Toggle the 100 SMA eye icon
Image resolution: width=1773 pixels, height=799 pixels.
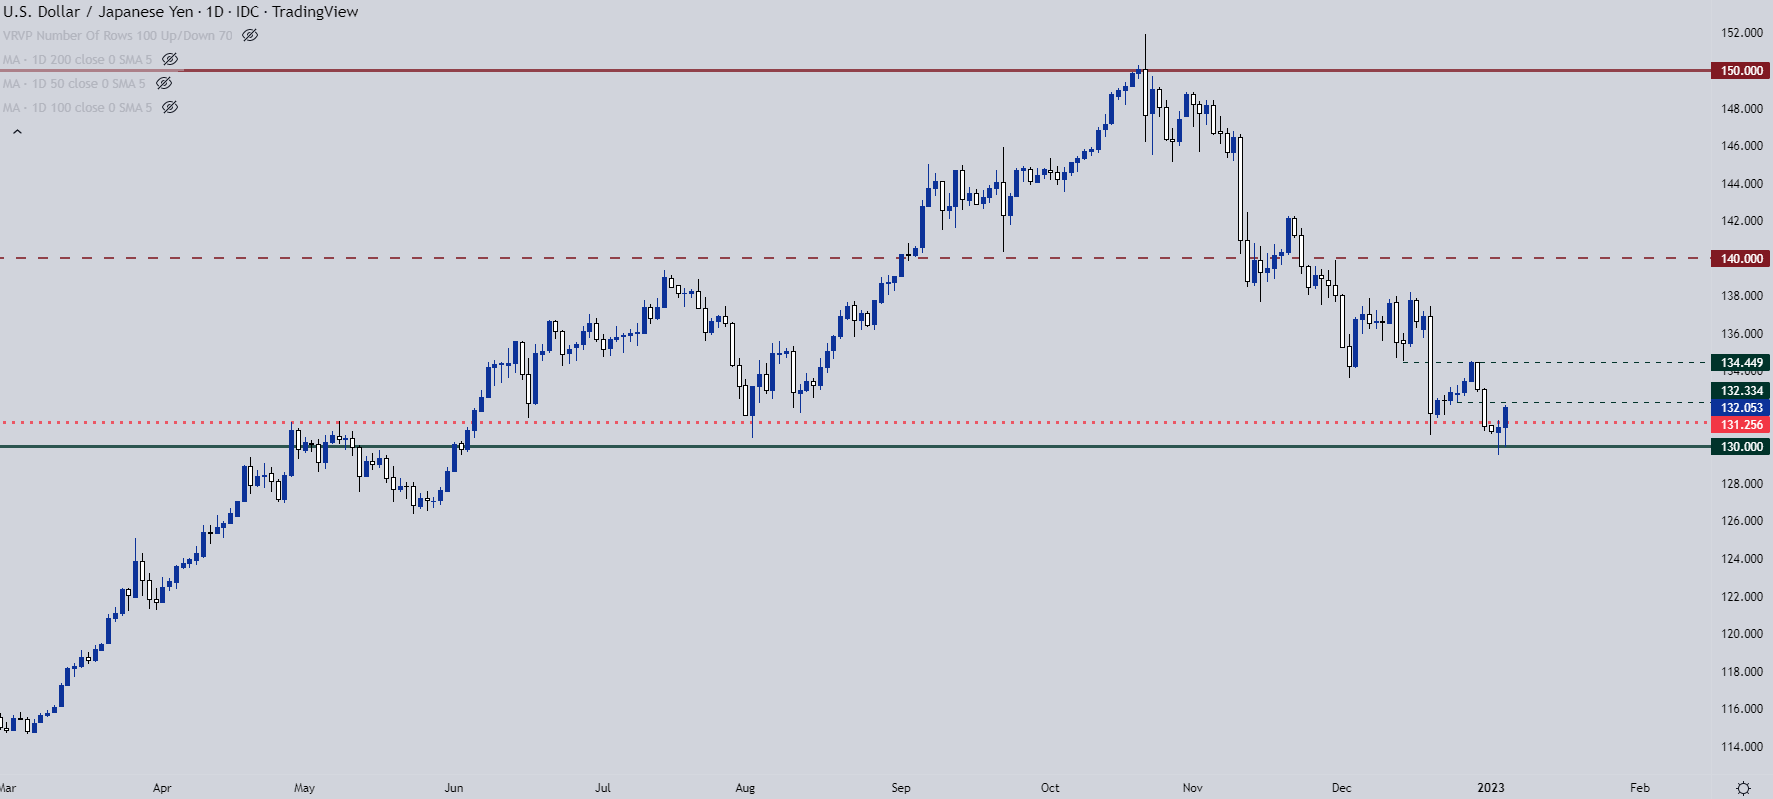170,107
